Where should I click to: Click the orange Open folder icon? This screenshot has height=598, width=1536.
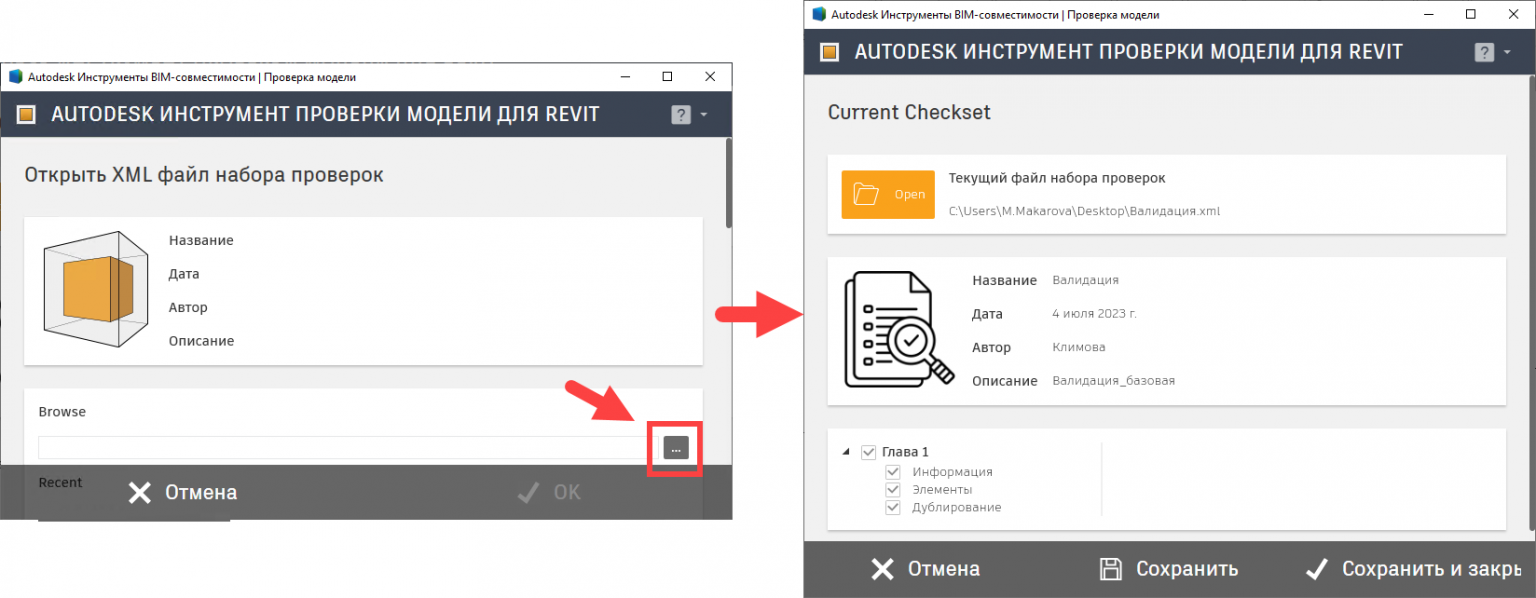887,194
